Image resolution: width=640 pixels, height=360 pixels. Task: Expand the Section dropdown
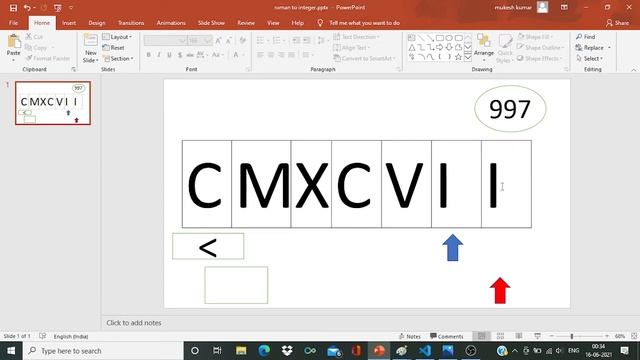[x=118, y=58]
